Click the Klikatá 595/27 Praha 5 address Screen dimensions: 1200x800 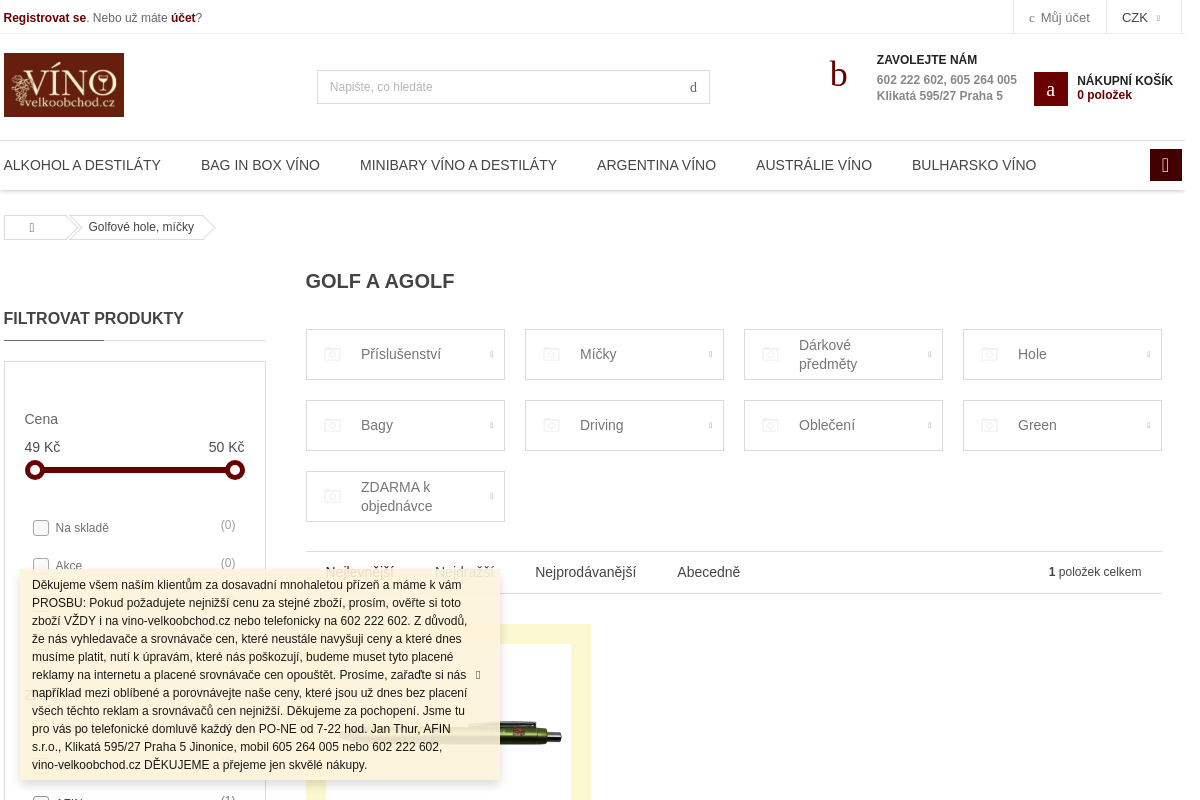coord(940,96)
